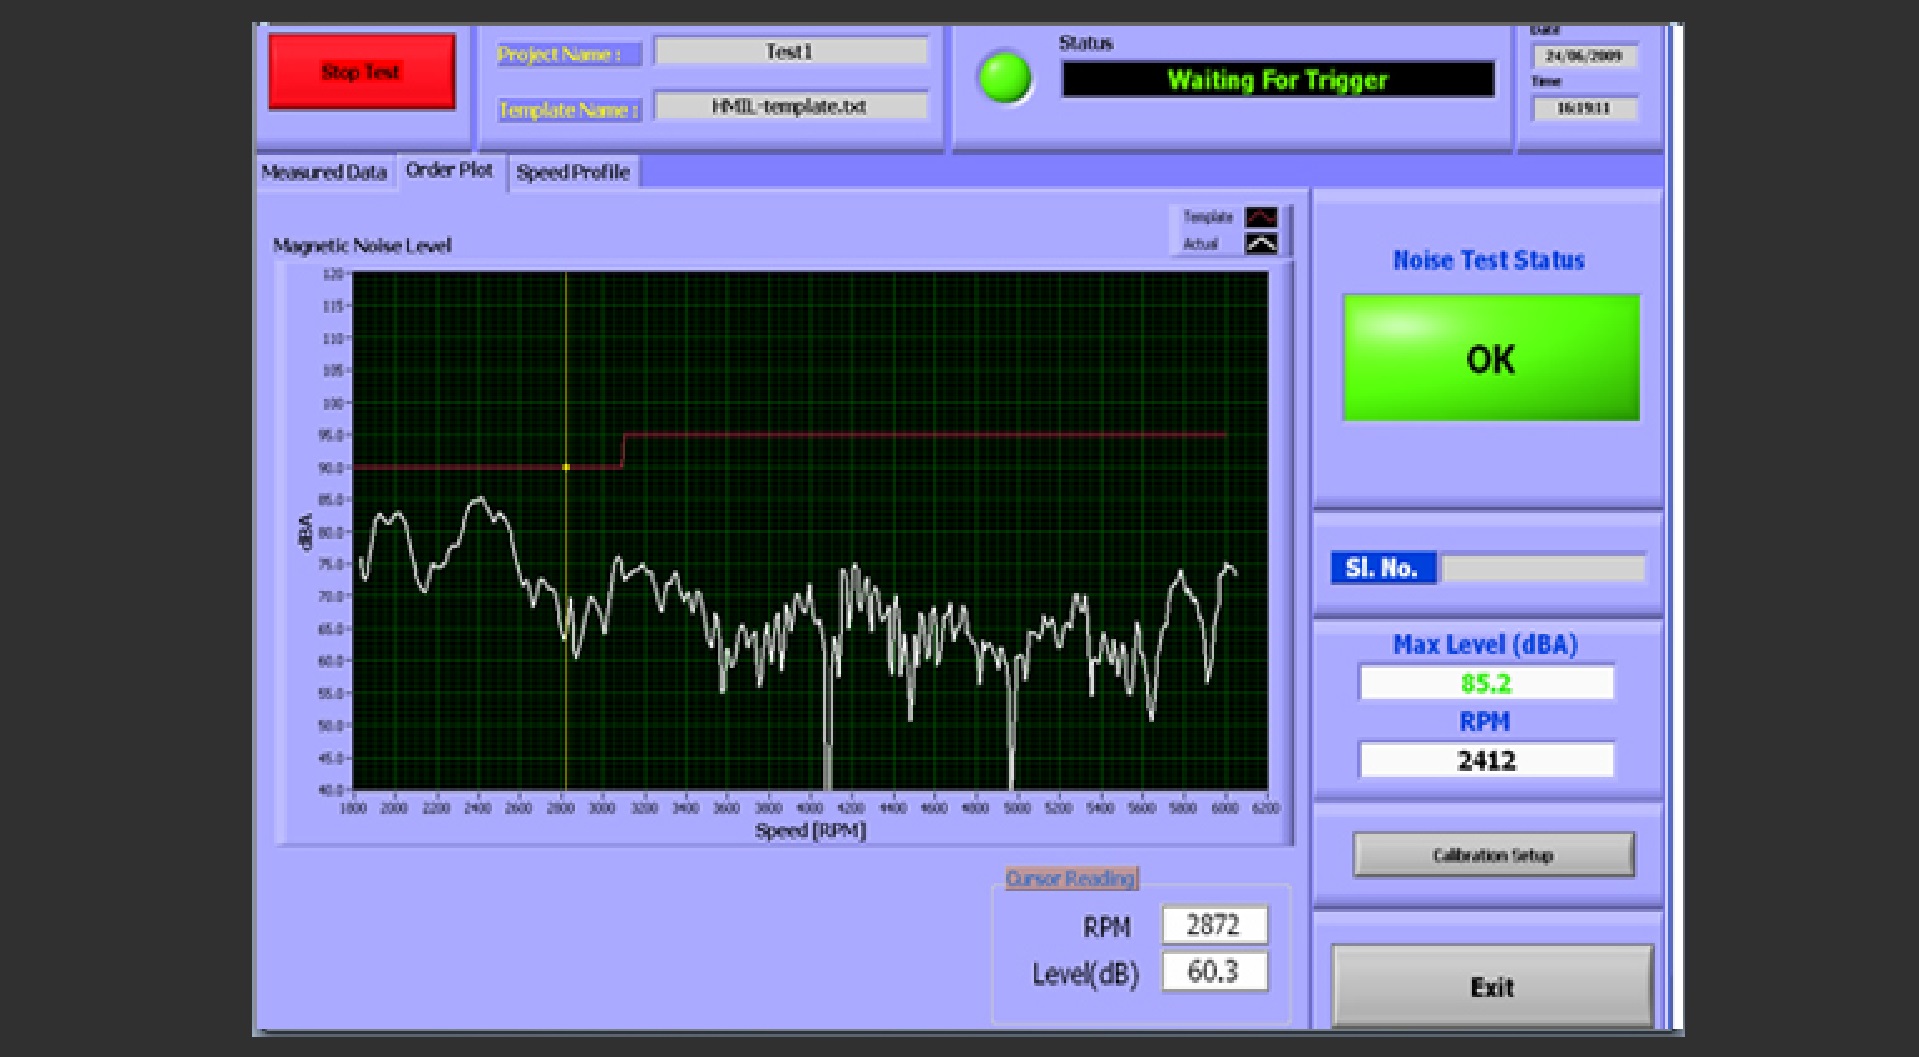
Task: Click the Waiting For Trigger status display
Action: tap(1277, 80)
